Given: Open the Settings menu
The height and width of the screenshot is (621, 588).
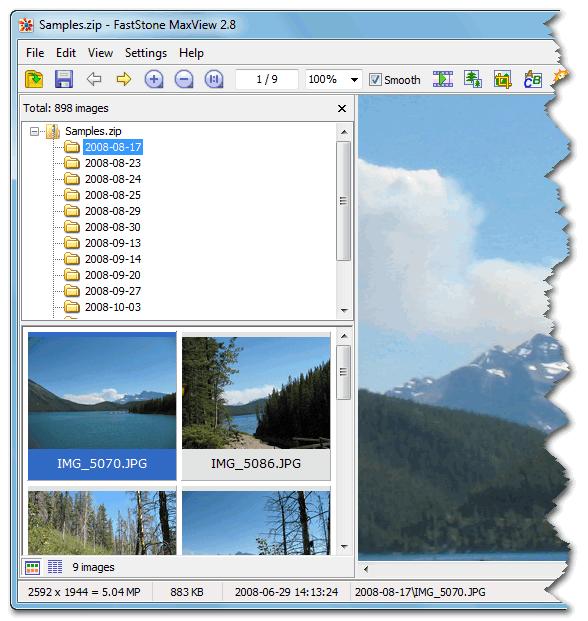Looking at the screenshot, I should tap(146, 53).
